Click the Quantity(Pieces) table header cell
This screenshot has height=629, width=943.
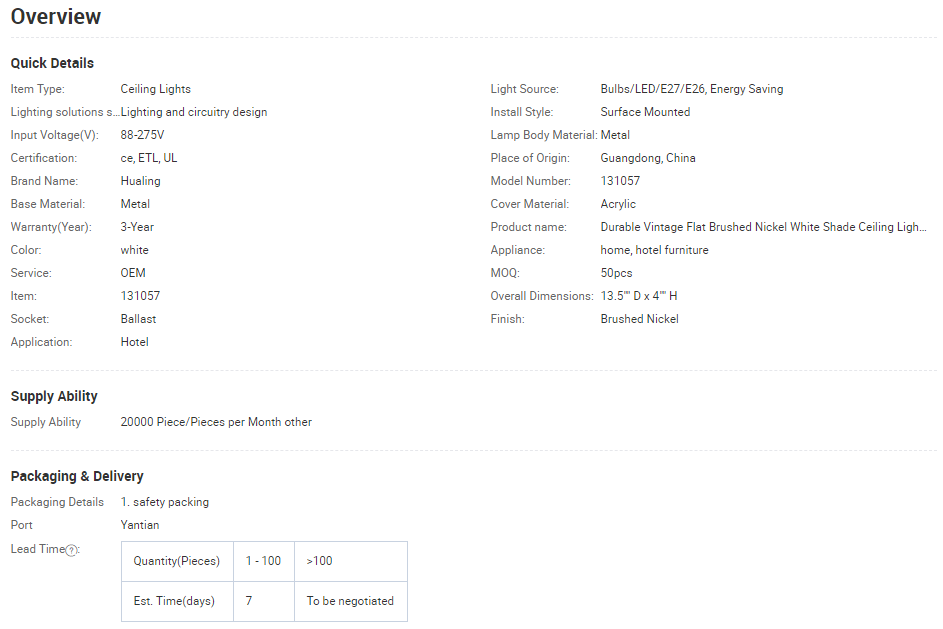coord(177,561)
